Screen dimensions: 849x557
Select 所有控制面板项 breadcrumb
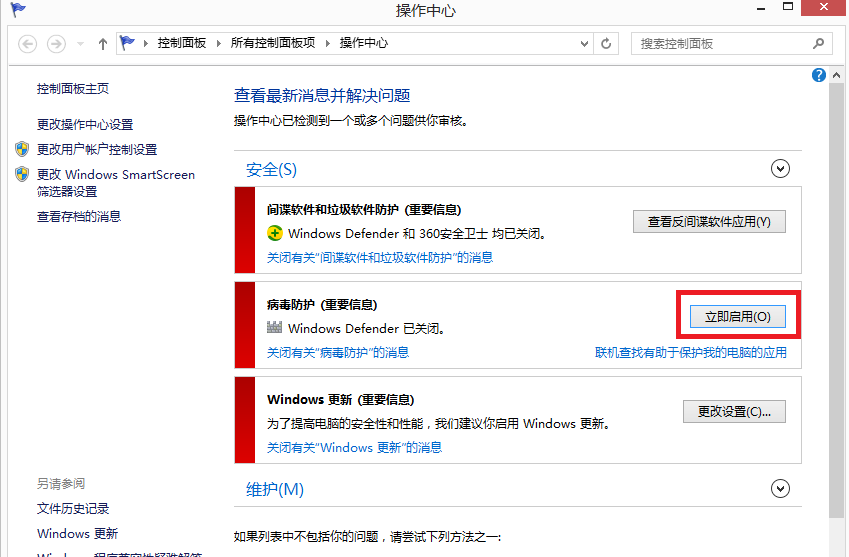pos(273,43)
